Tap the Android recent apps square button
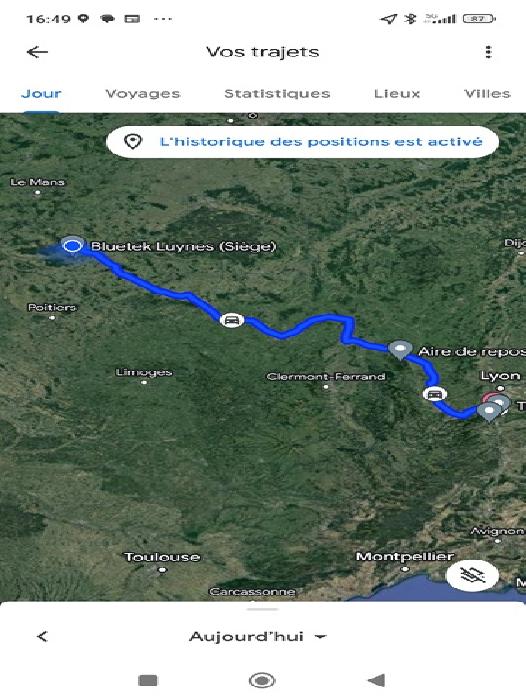The width and height of the screenshot is (526, 700). 148,680
